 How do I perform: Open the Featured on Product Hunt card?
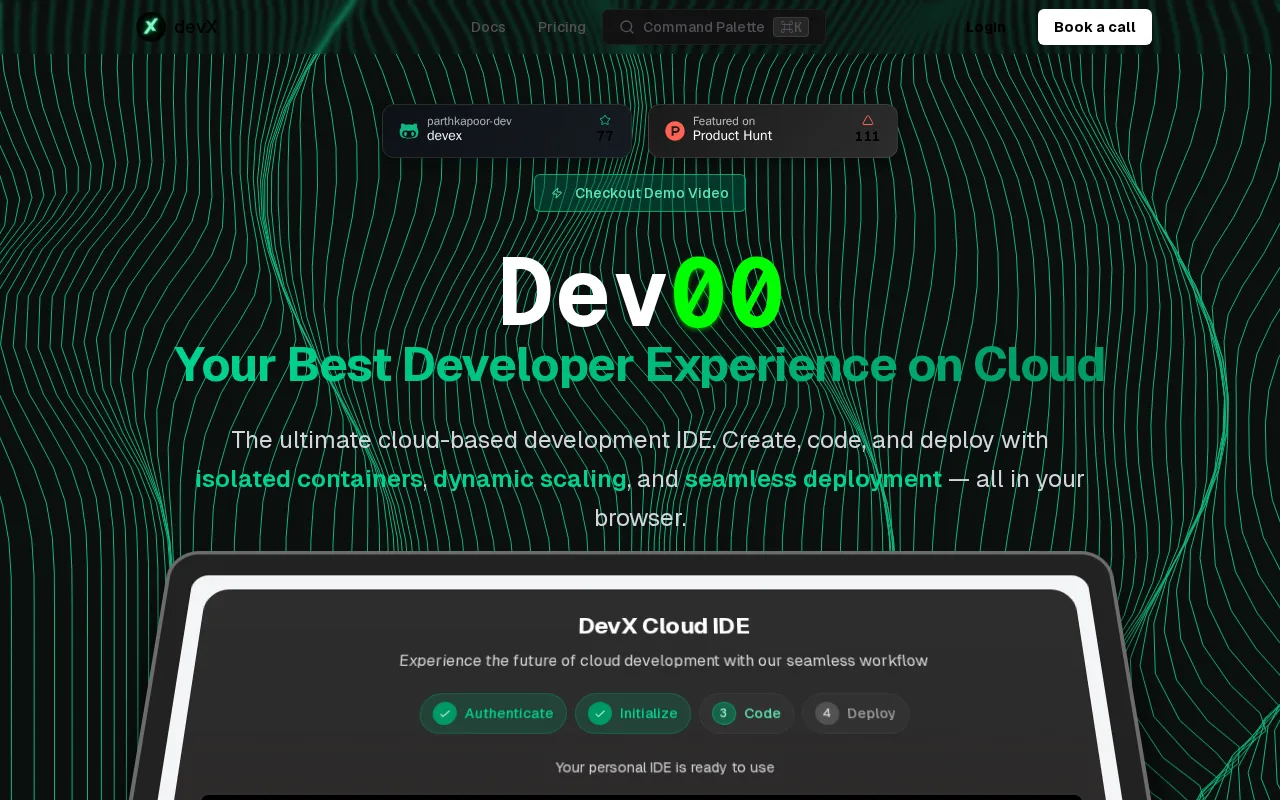click(x=773, y=131)
